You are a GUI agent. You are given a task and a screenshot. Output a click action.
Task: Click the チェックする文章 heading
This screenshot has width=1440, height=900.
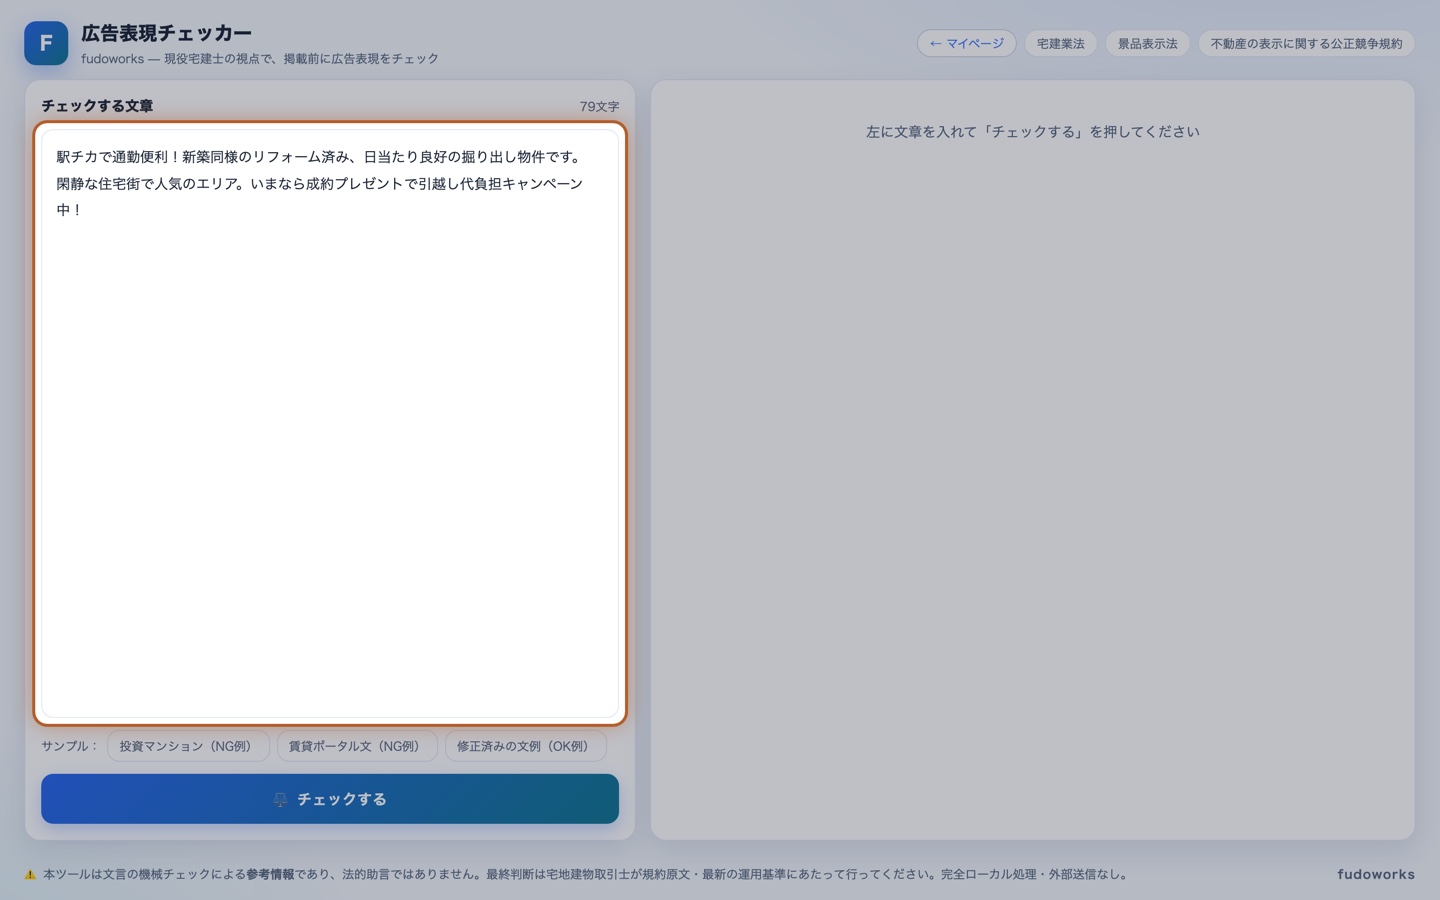point(97,105)
